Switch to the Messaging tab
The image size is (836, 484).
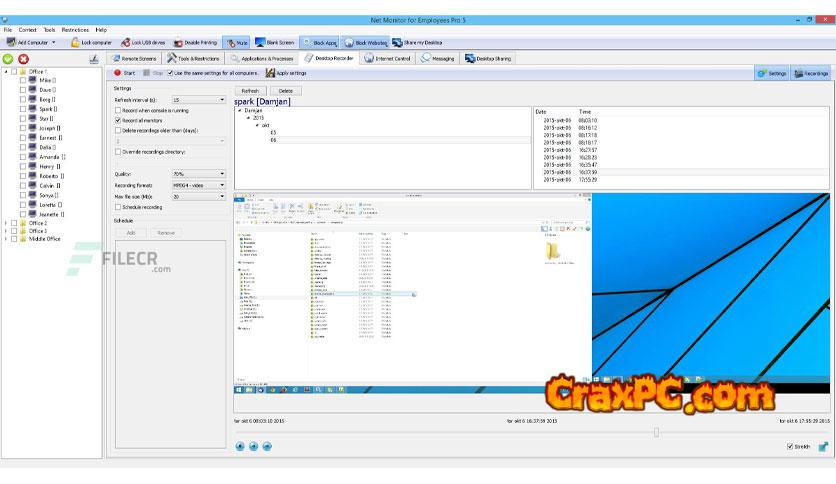[438, 58]
